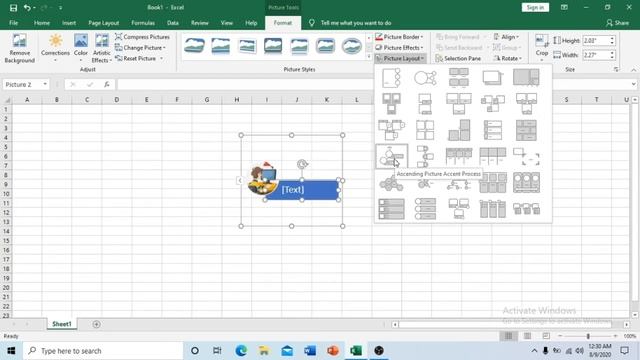Click the Height input field

coord(596,40)
